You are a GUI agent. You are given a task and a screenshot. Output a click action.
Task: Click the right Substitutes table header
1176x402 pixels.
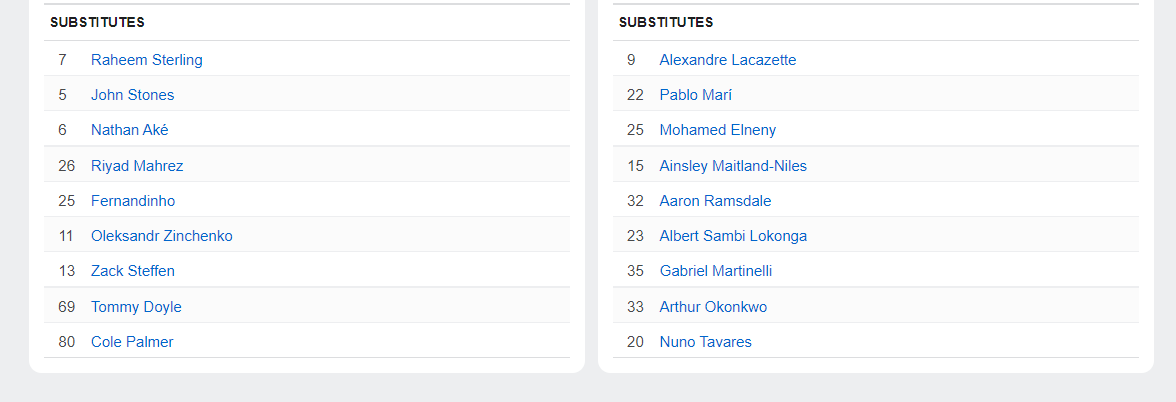666,22
